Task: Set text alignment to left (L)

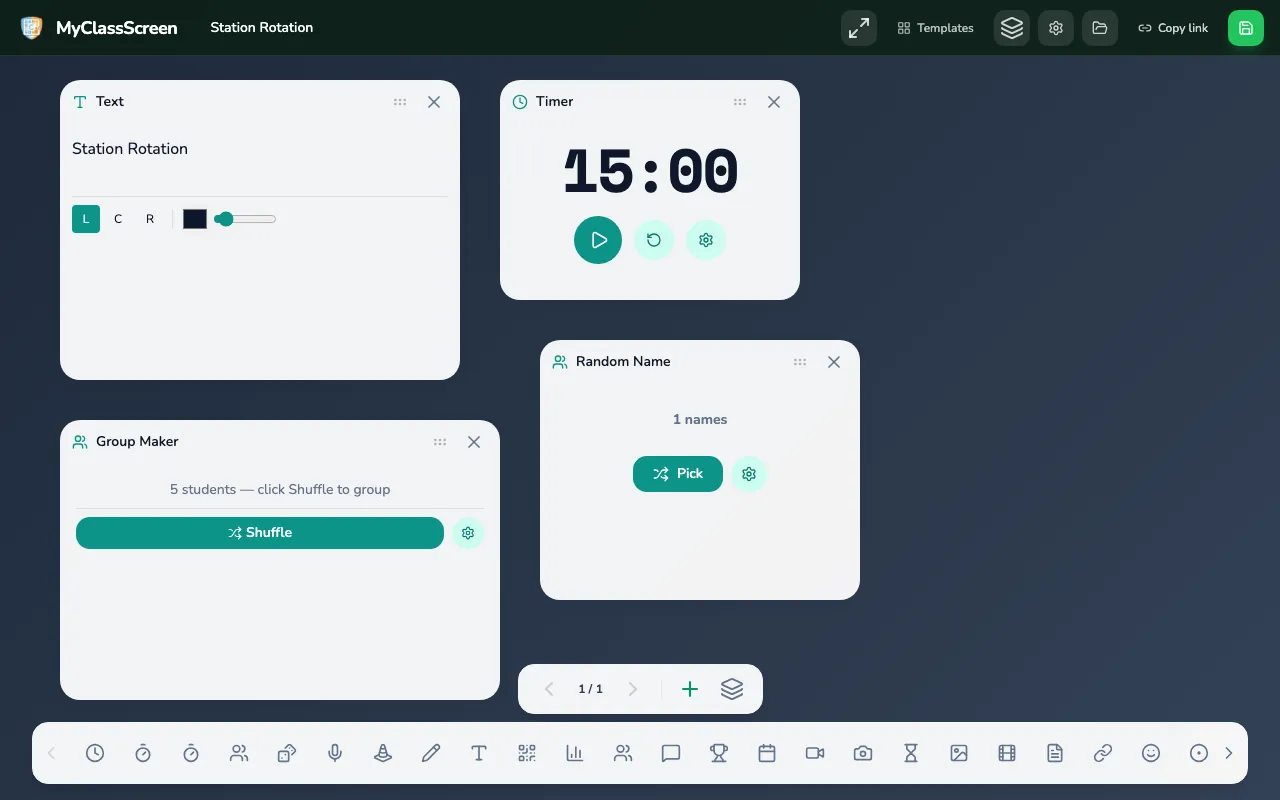Action: [x=86, y=219]
